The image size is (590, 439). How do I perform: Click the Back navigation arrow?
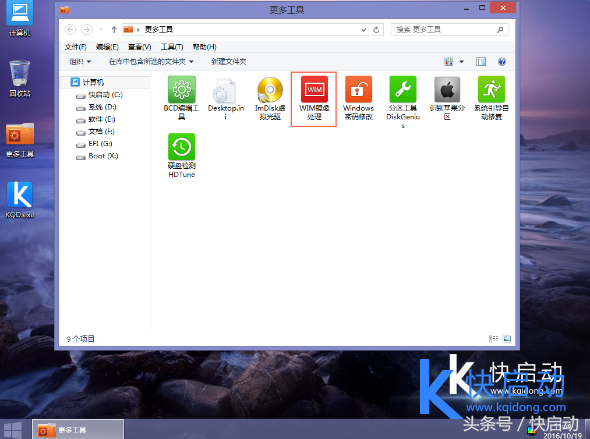(70, 29)
